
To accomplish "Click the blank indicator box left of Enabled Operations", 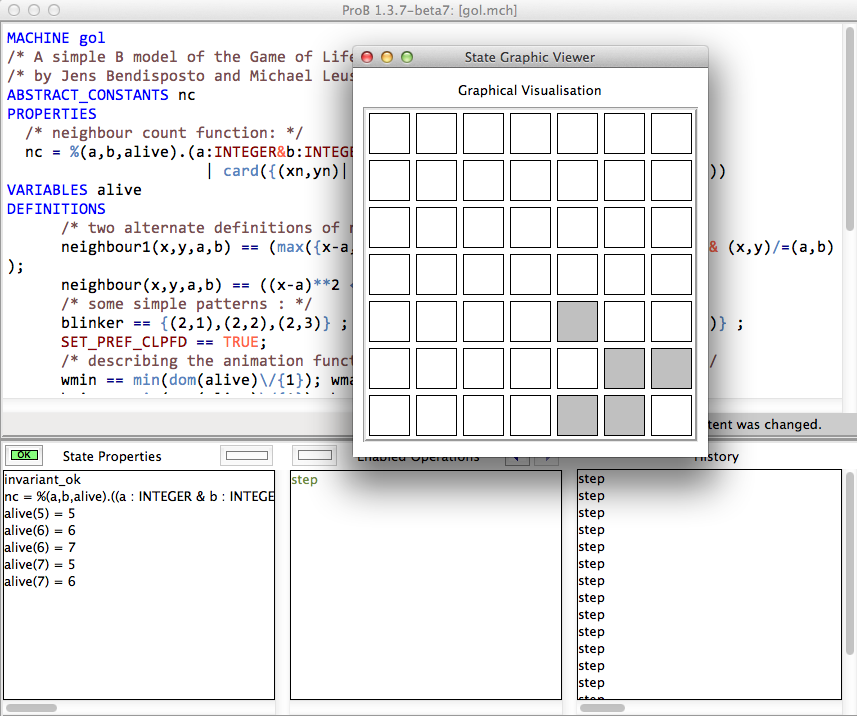I will (x=316, y=455).
